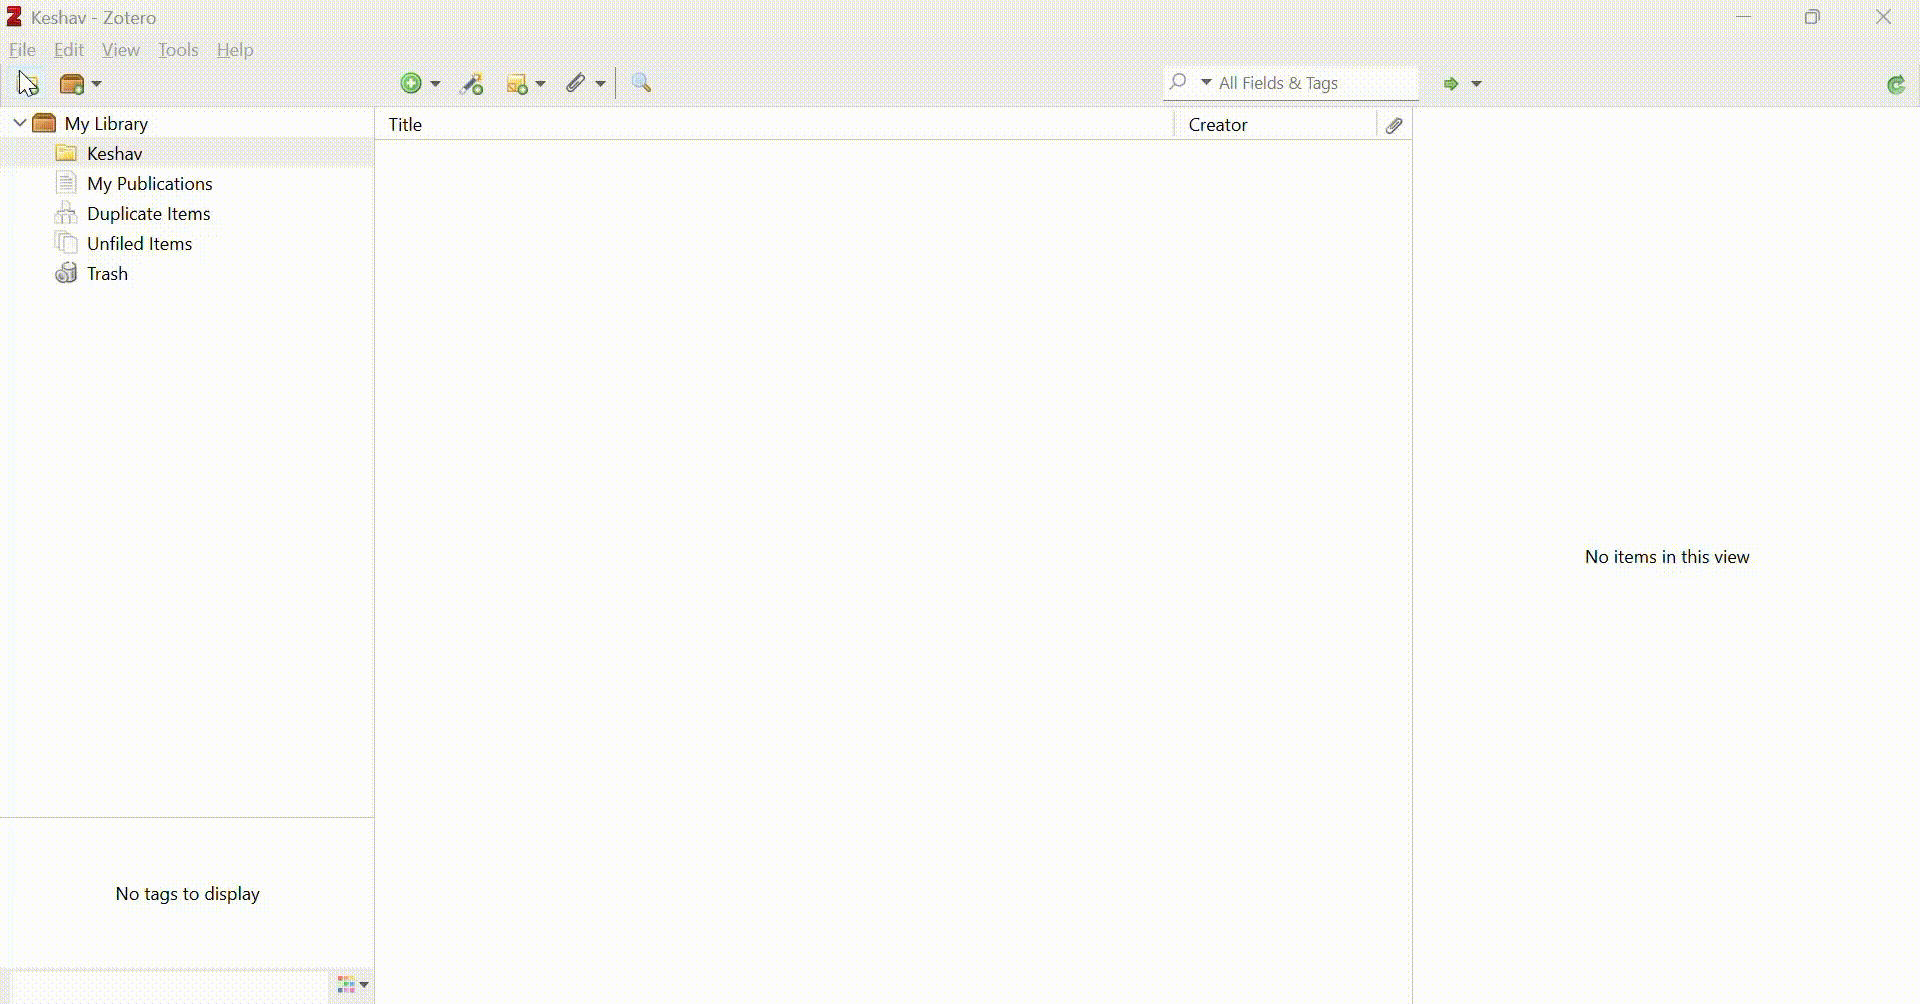Open the Locate green arrow menu
Viewport: 1920px width, 1004px height.
click(1462, 84)
